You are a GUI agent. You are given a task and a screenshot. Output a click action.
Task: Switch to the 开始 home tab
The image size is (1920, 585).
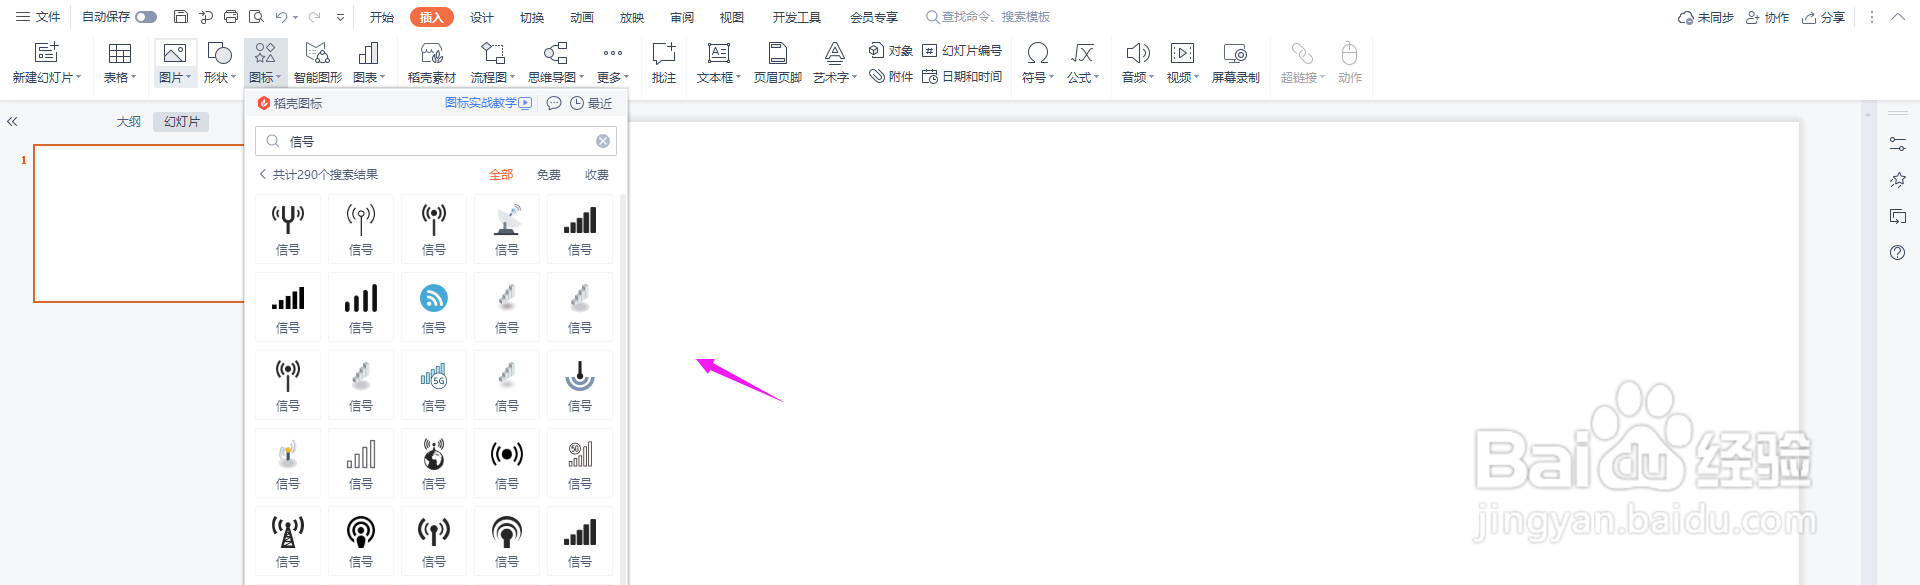tap(382, 17)
